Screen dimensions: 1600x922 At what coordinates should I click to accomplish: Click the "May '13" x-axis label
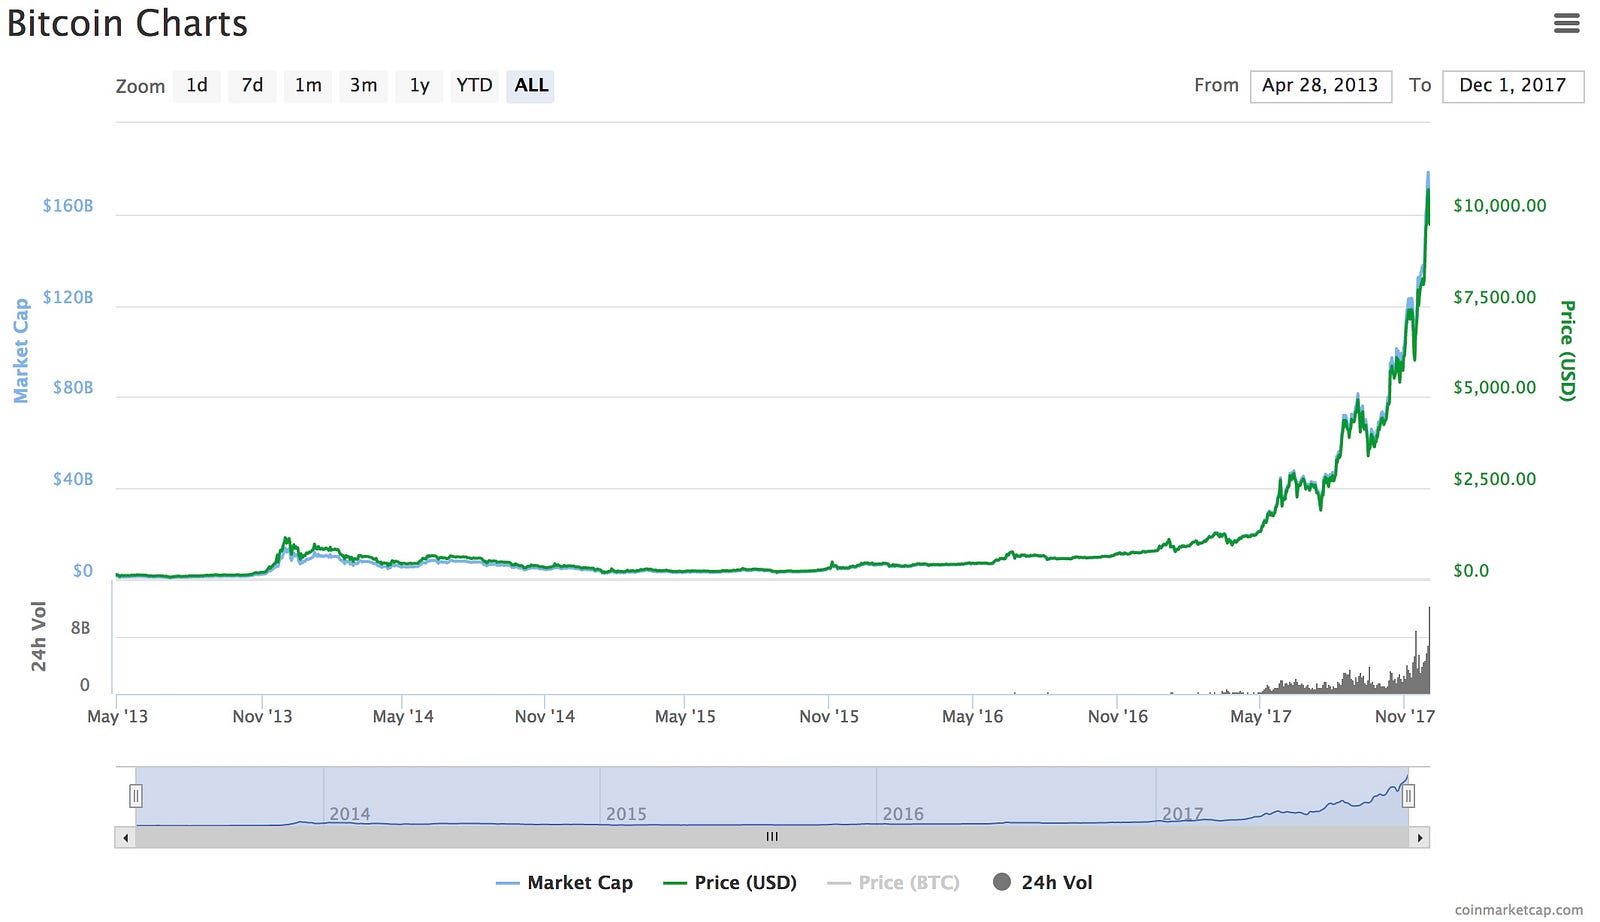tap(117, 716)
